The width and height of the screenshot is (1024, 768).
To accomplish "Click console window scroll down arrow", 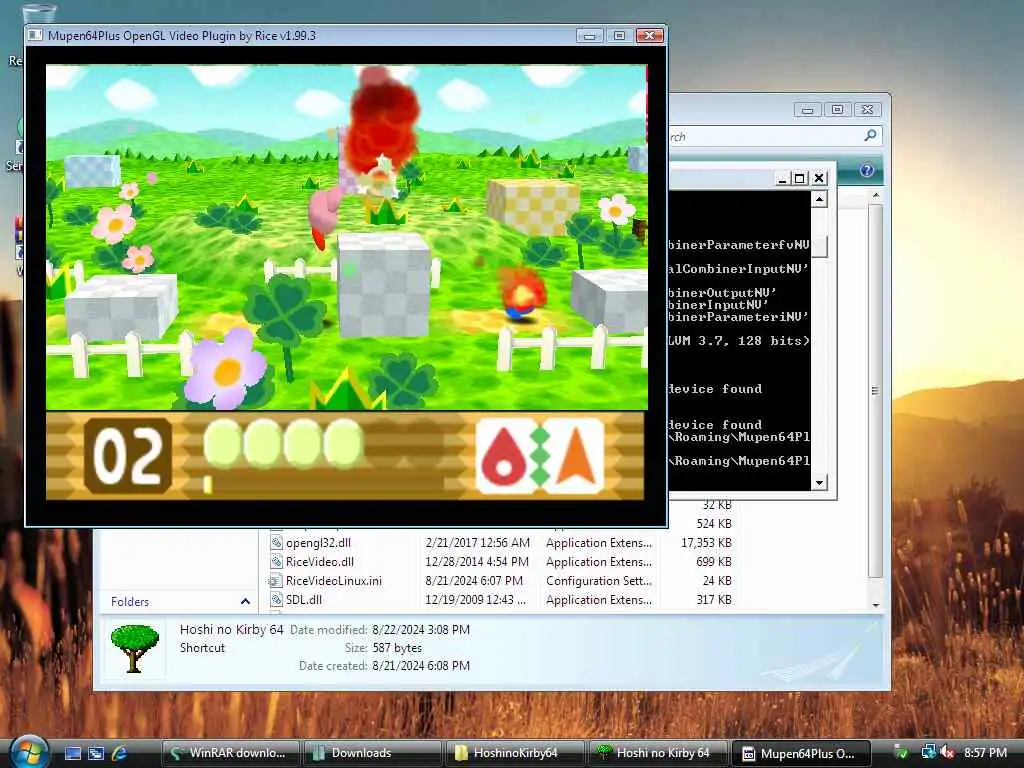I will [x=819, y=483].
